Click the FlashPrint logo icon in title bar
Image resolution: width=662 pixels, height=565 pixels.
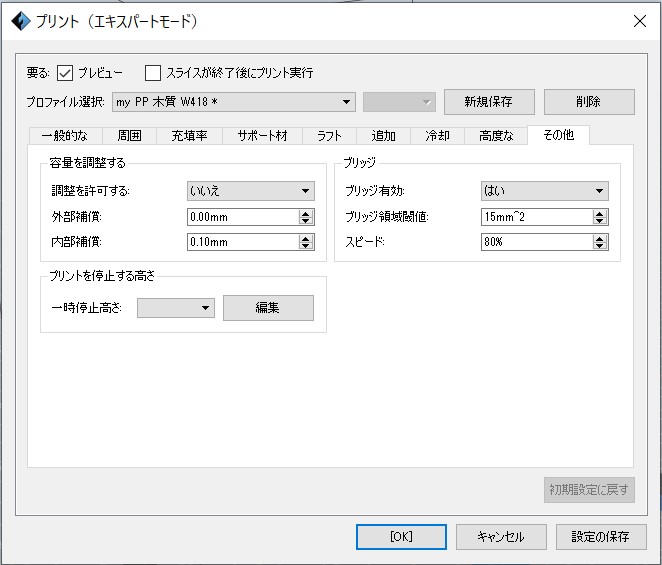pyautogui.click(x=20, y=21)
